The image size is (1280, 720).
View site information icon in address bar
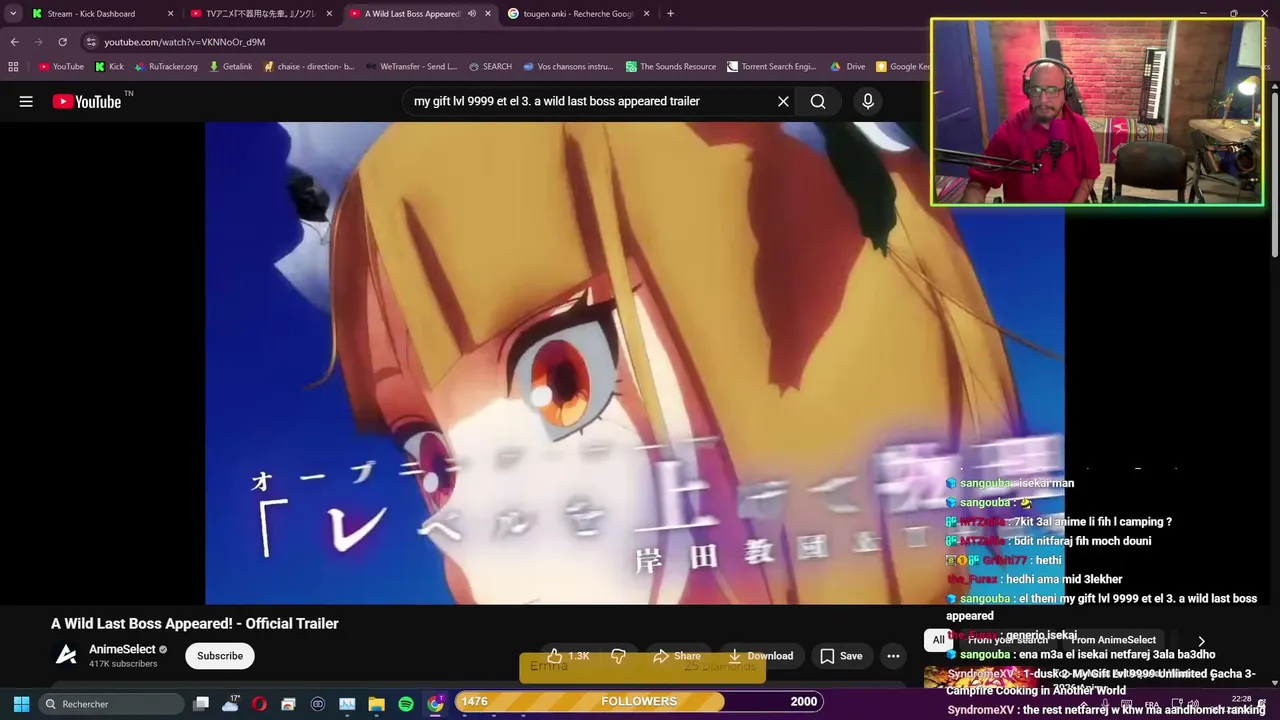[x=91, y=42]
